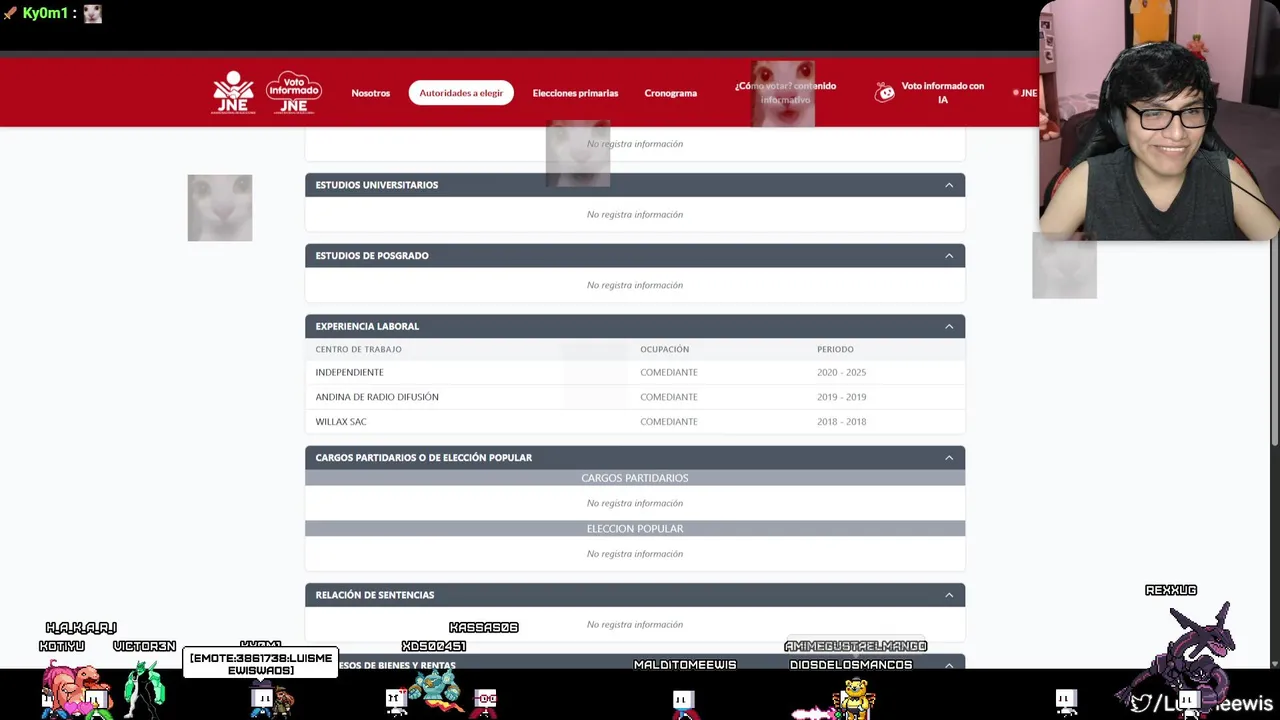Click the WILLAX SAC row
Viewport: 1280px width, 720px height.
[x=635, y=422]
